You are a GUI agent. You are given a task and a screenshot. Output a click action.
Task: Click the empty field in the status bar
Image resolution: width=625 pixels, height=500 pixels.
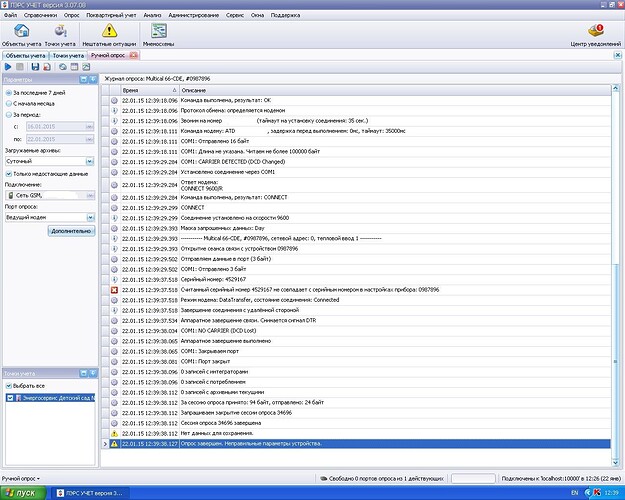473,478
